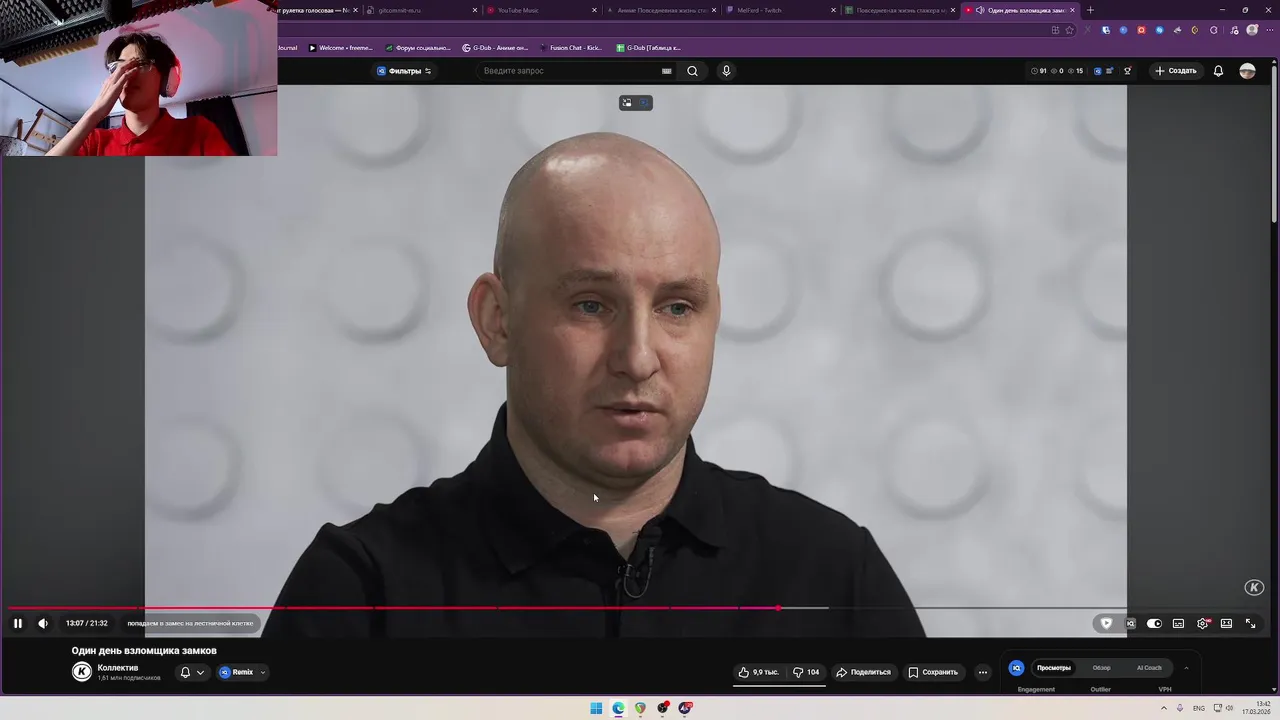The height and width of the screenshot is (720, 1280).
Task: Click the chapter title 'попадаем в замес' label
Action: click(x=190, y=623)
